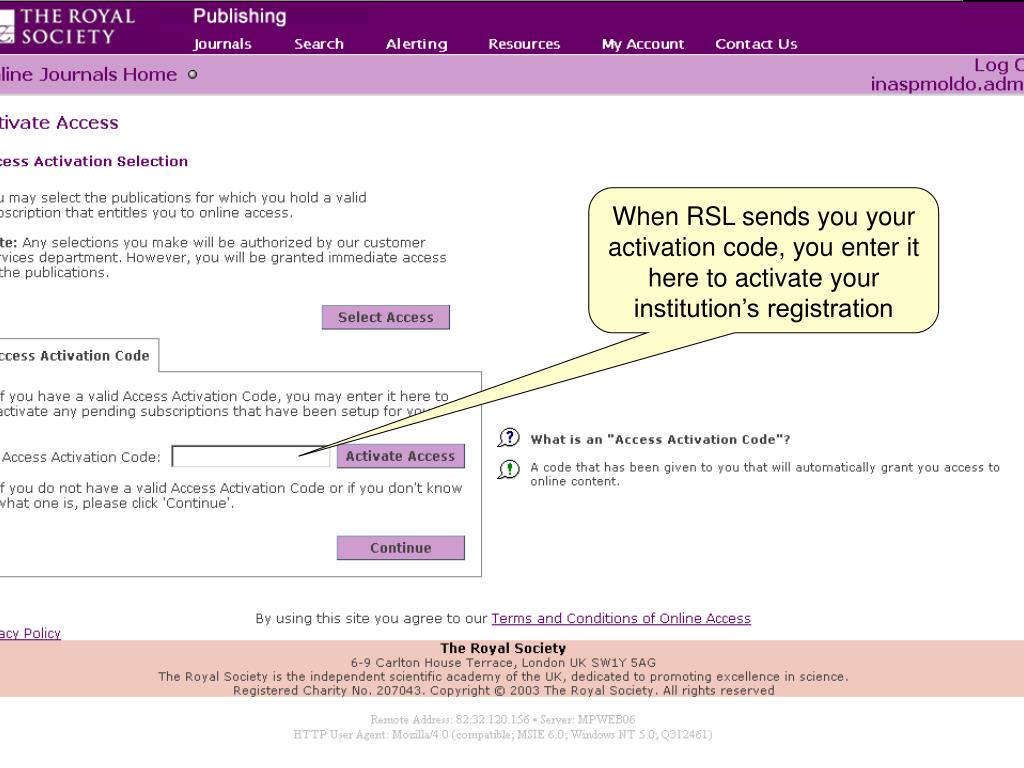Viewport: 1024px width, 768px height.
Task: Click the bullet icon beside Journals Home
Action: [192, 74]
